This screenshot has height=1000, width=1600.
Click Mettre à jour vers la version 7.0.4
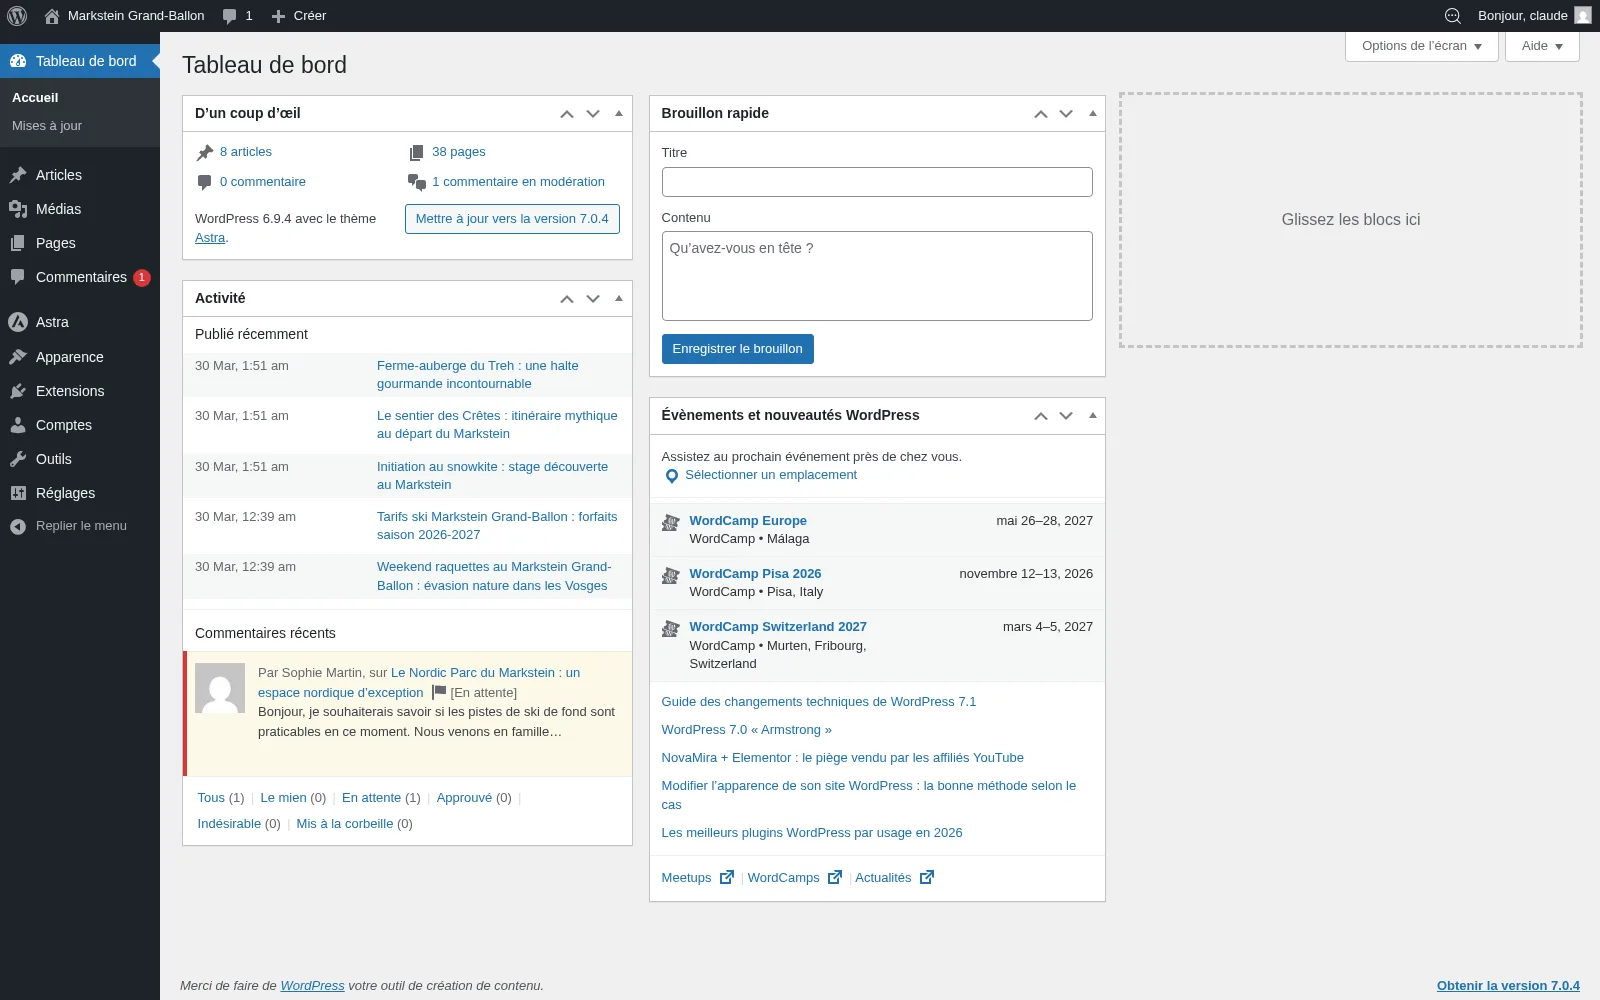pos(512,219)
